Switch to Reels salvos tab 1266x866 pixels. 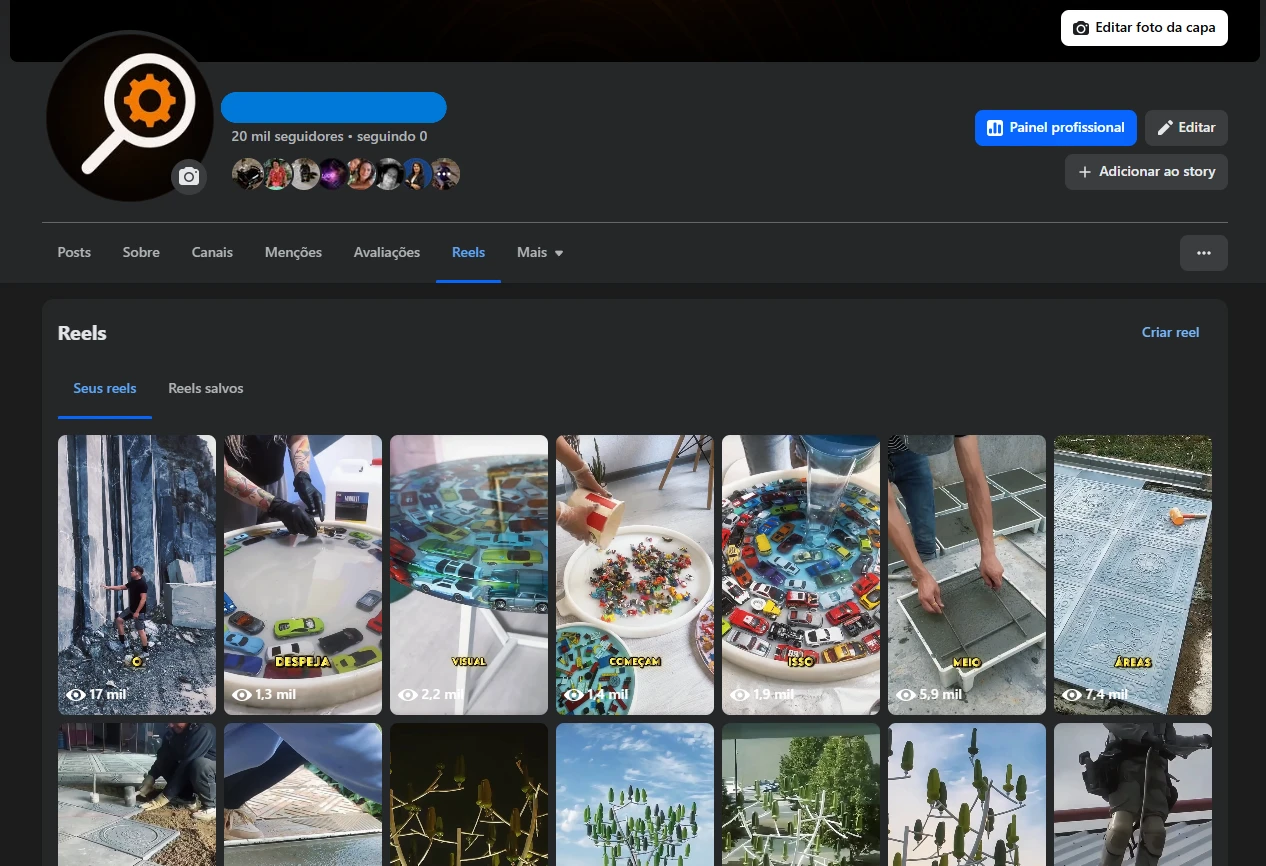(x=205, y=388)
